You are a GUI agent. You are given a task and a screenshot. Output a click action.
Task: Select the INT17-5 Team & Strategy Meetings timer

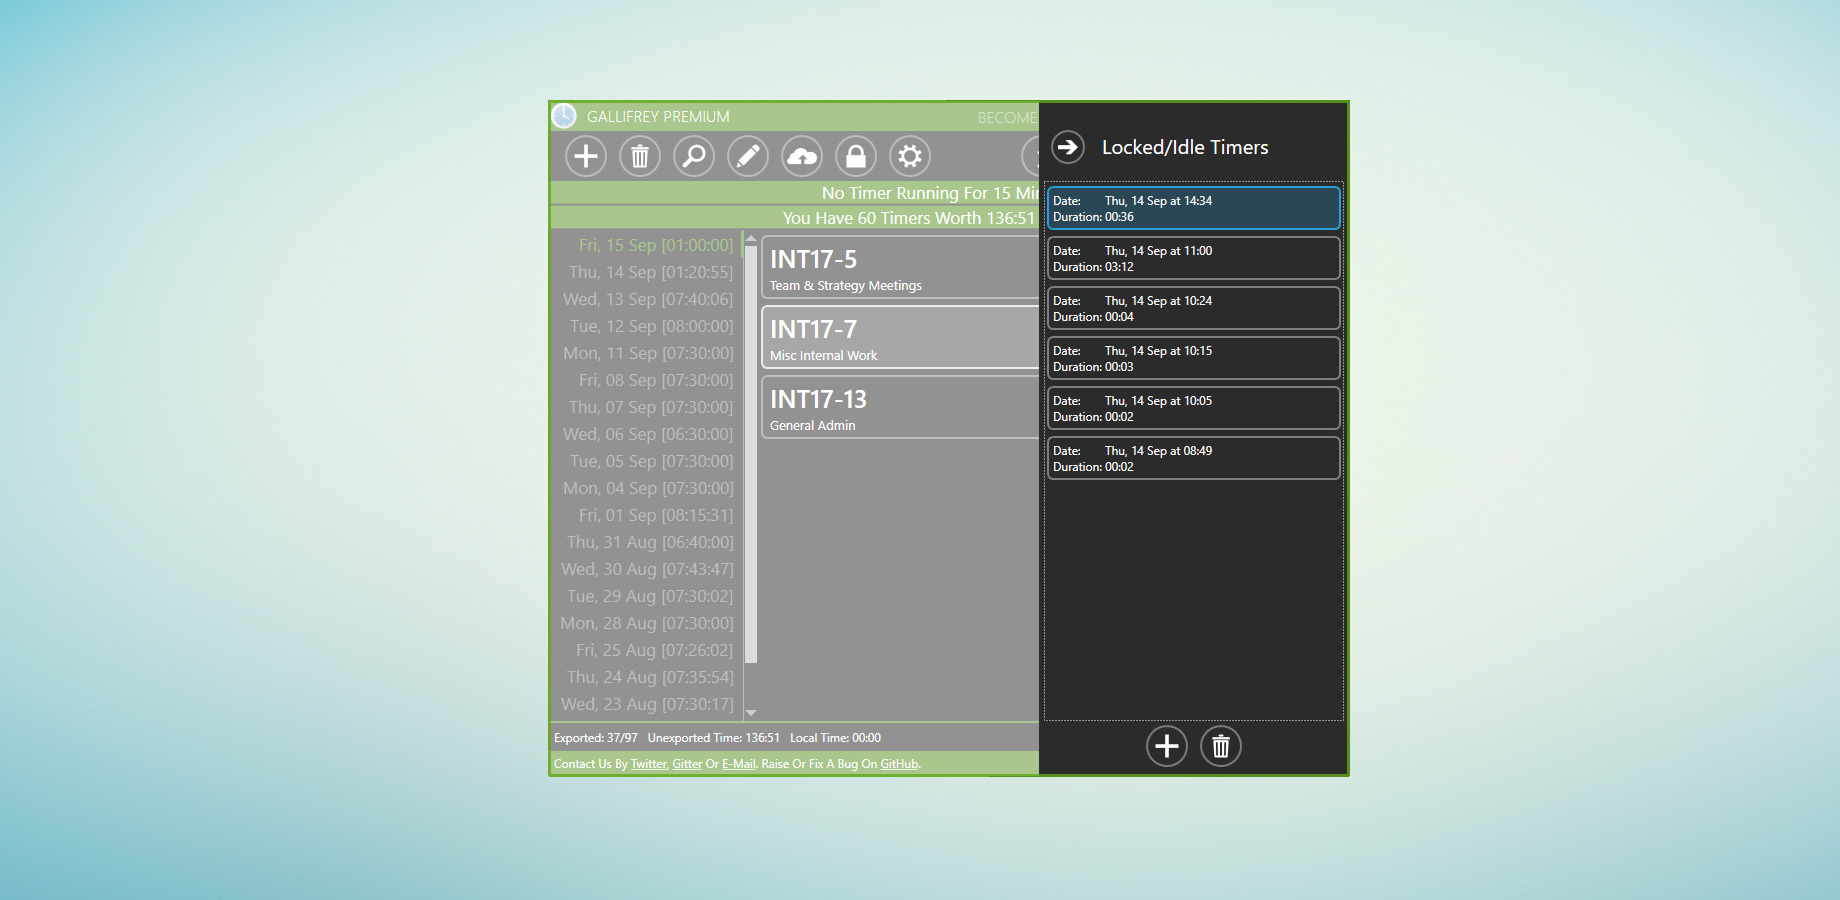[x=900, y=267]
